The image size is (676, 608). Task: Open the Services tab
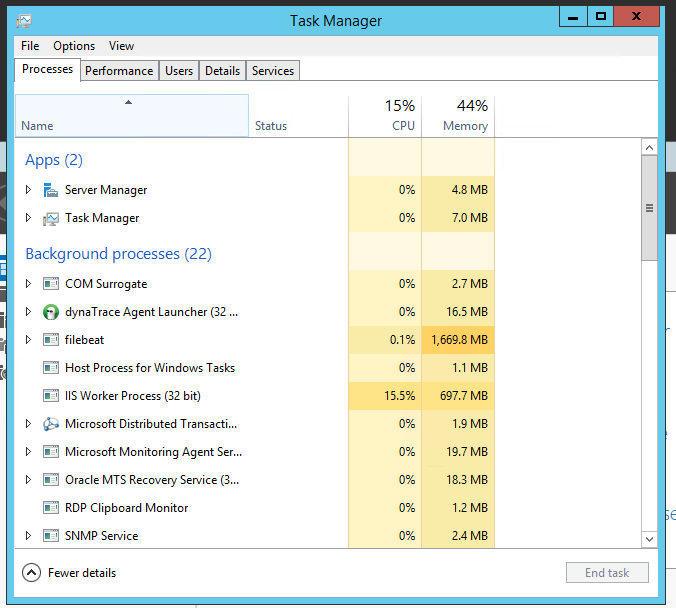point(273,71)
